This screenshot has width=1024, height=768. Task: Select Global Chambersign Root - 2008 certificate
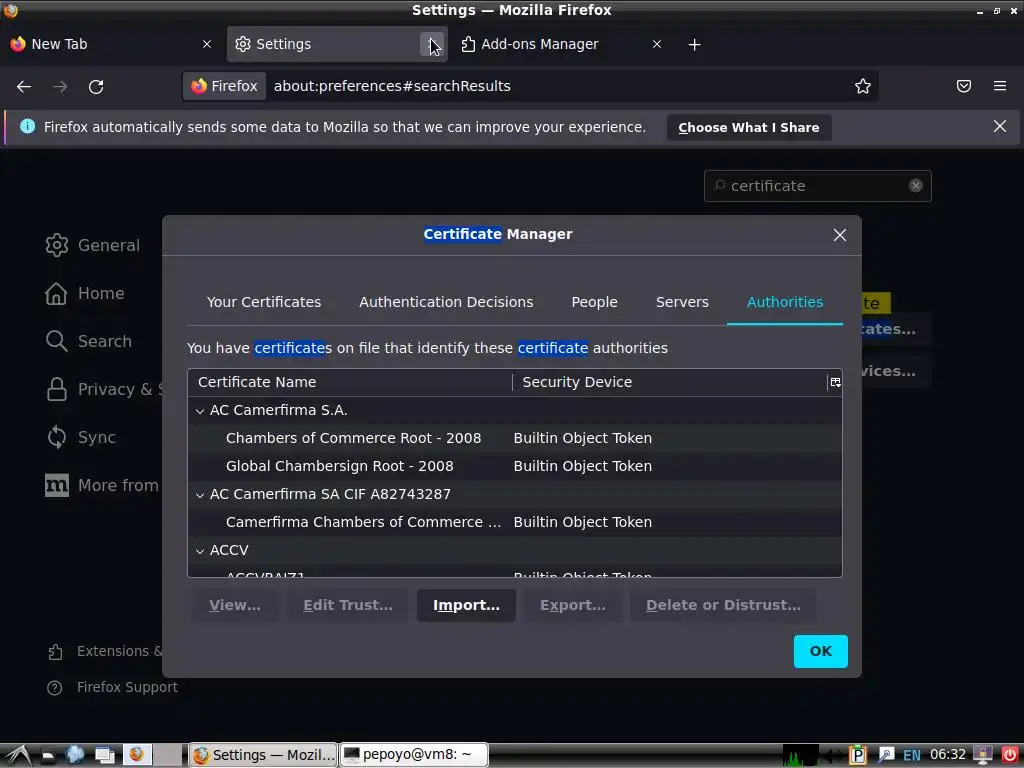[x=515, y=466]
